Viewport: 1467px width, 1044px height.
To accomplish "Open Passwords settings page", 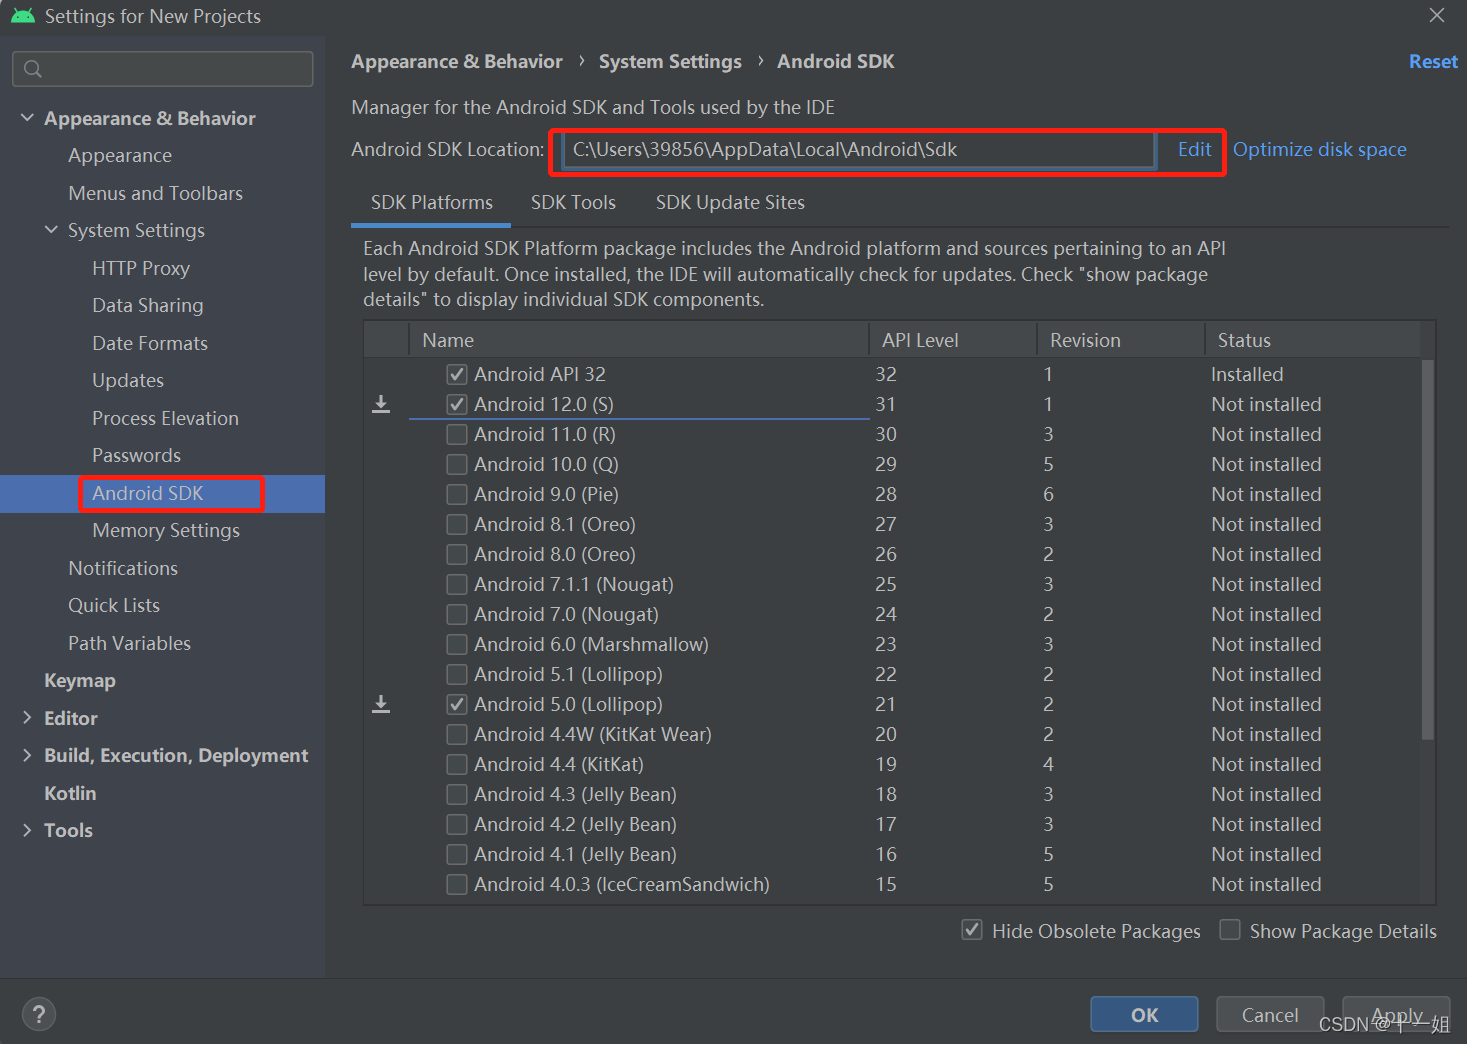I will click(136, 455).
